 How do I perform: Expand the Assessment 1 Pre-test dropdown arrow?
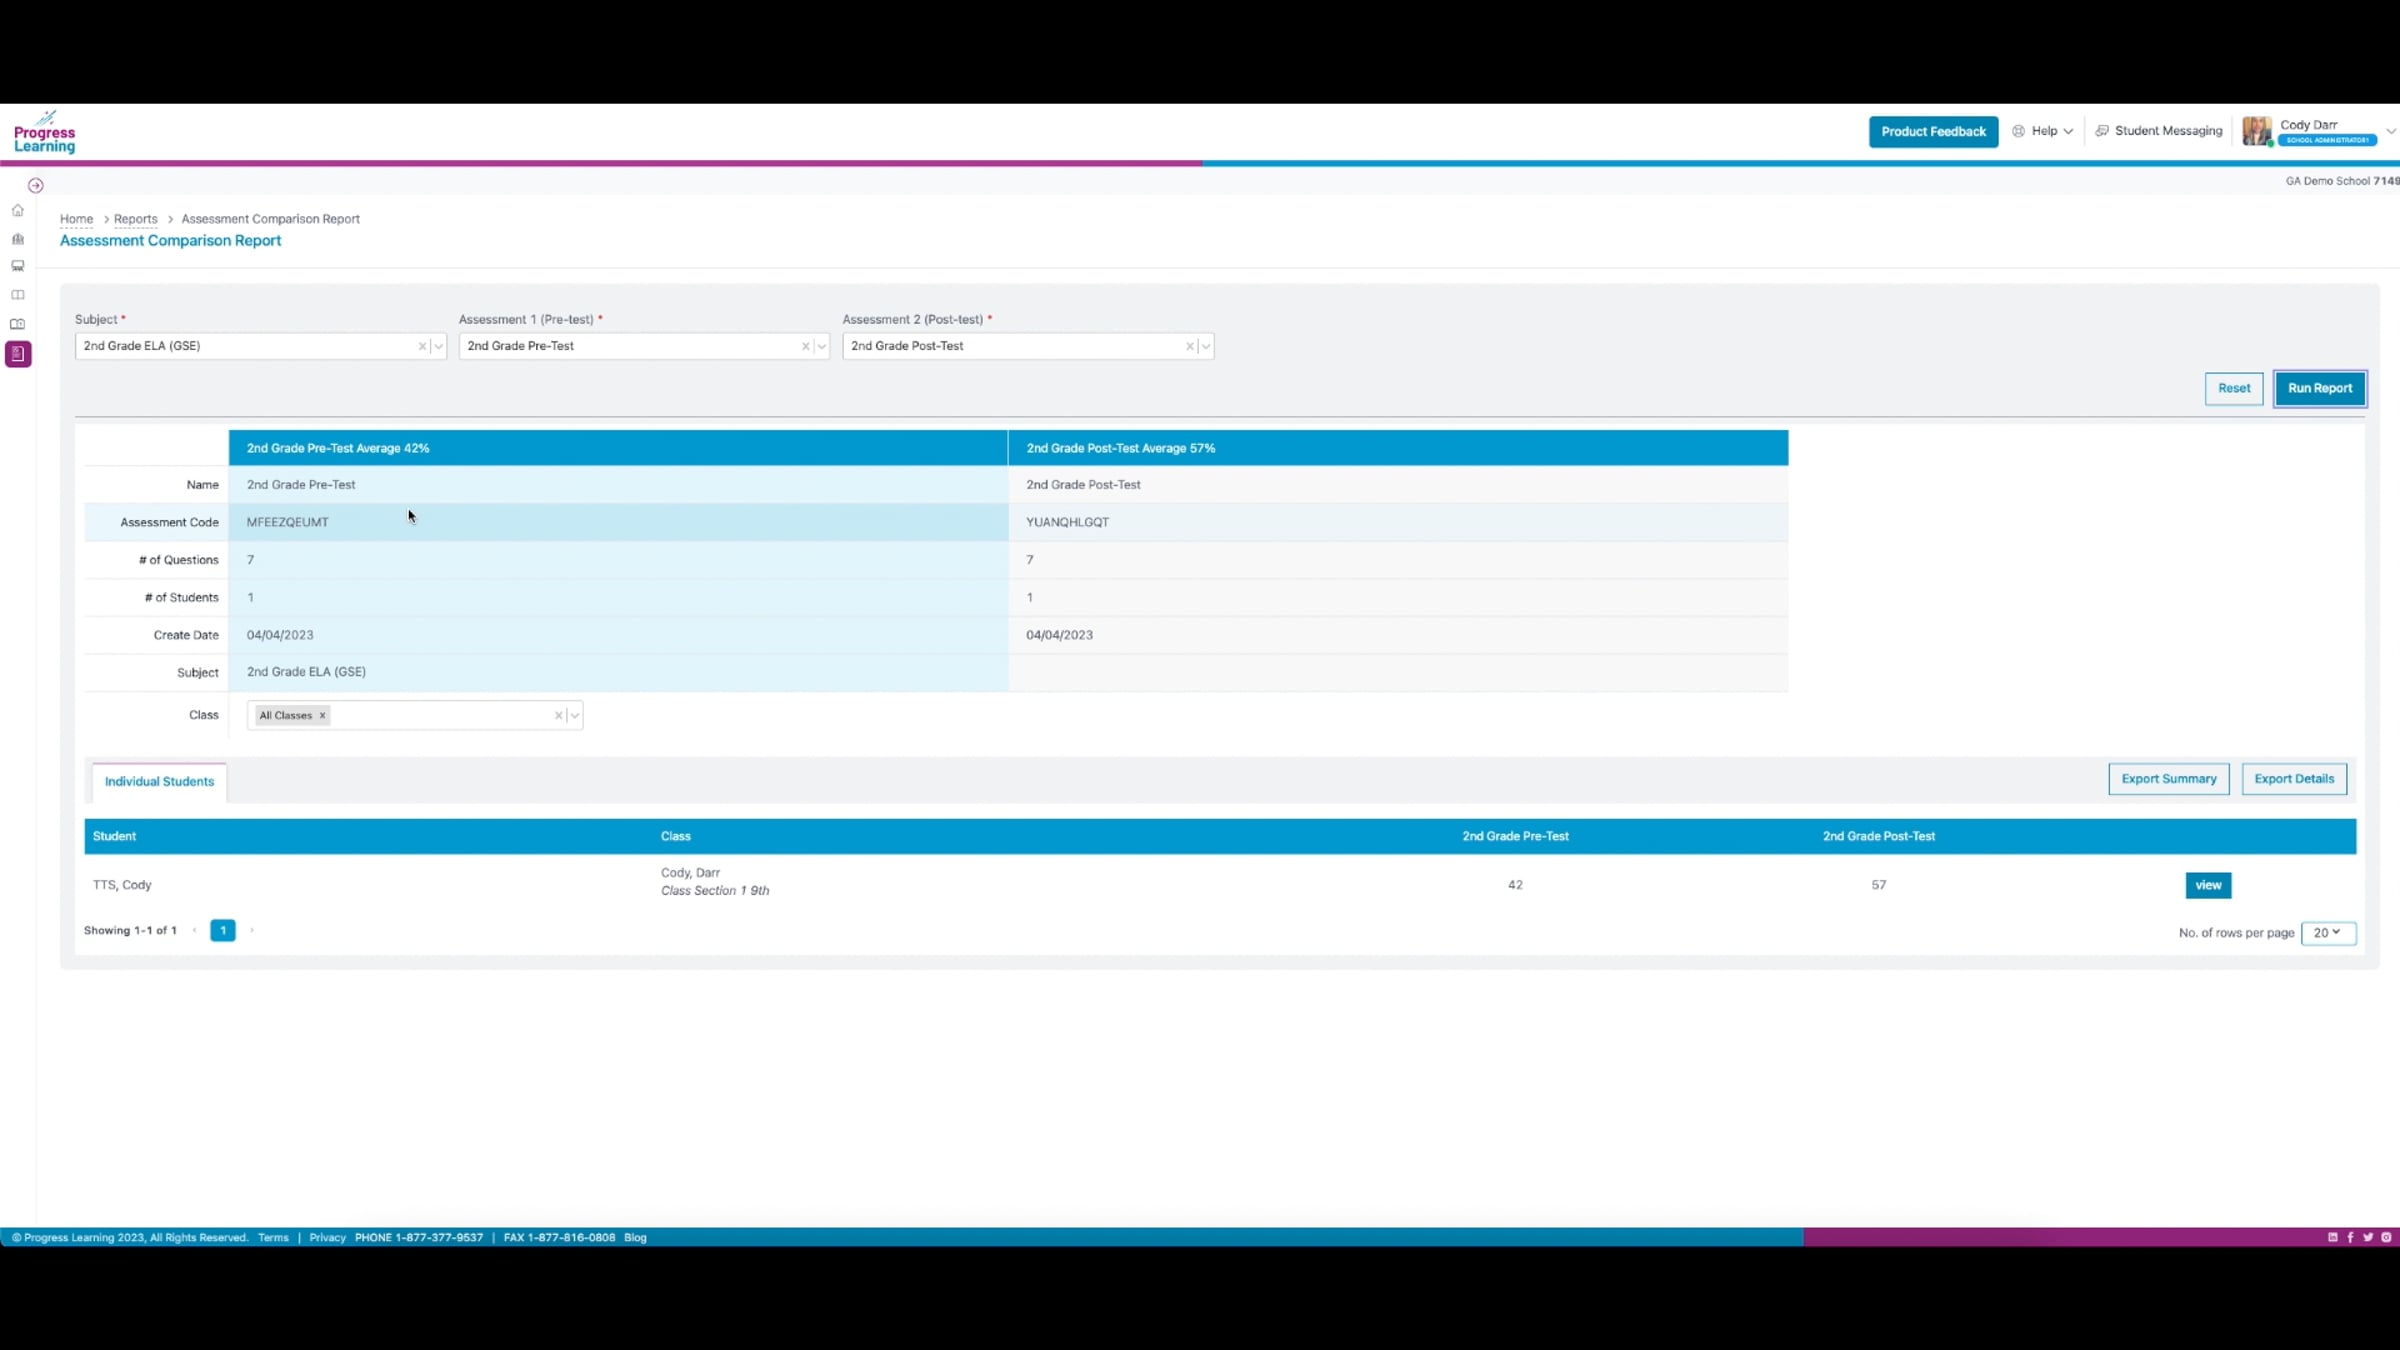(x=821, y=346)
